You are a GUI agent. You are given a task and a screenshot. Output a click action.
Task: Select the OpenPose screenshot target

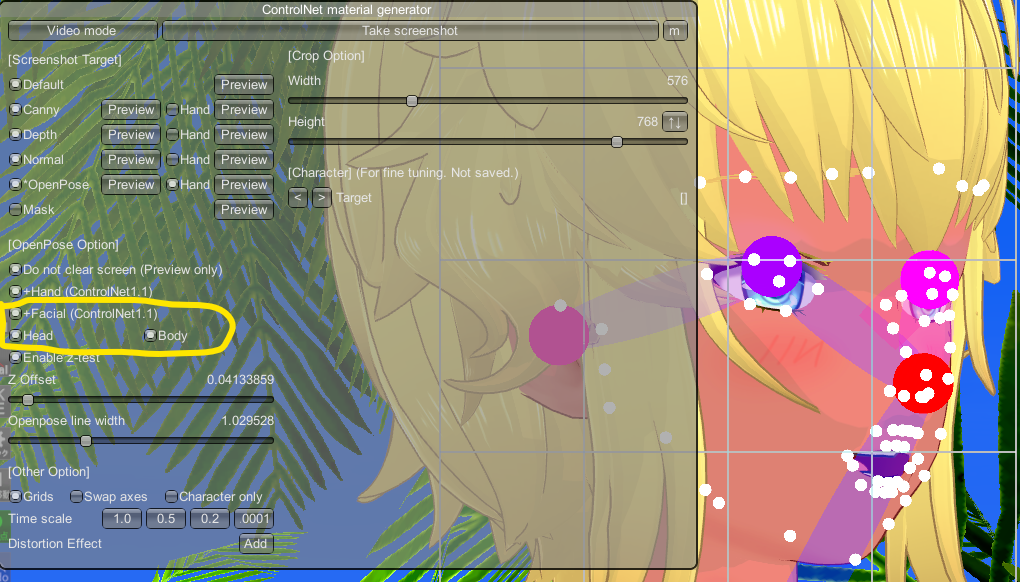tap(15, 185)
